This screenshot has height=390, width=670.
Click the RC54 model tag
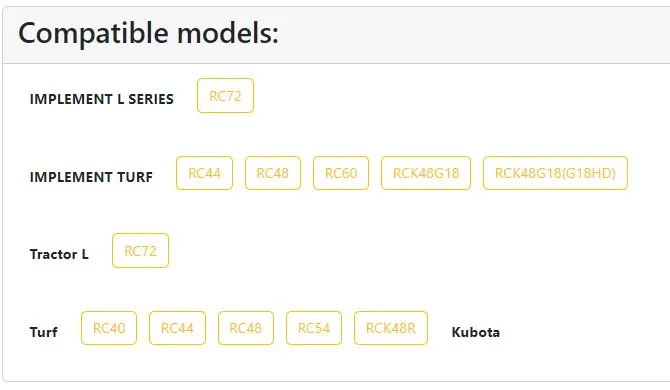(314, 328)
